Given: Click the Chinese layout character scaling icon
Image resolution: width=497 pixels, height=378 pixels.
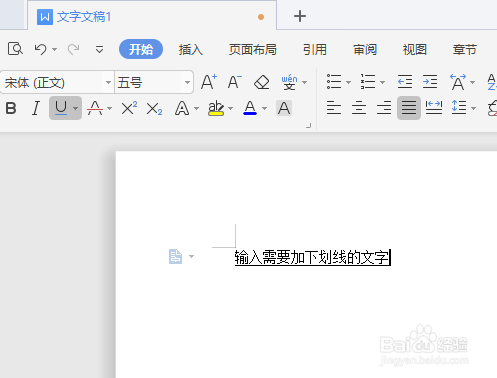Looking at the screenshot, I should [x=458, y=82].
